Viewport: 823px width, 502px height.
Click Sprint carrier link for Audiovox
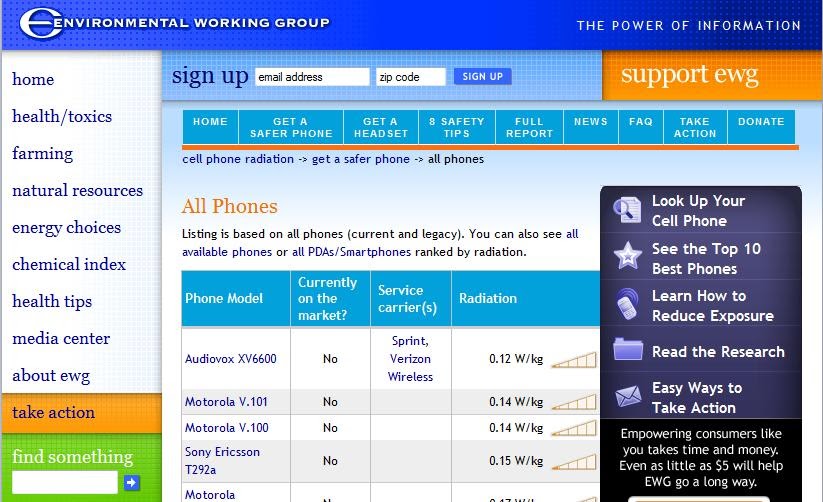tap(410, 341)
